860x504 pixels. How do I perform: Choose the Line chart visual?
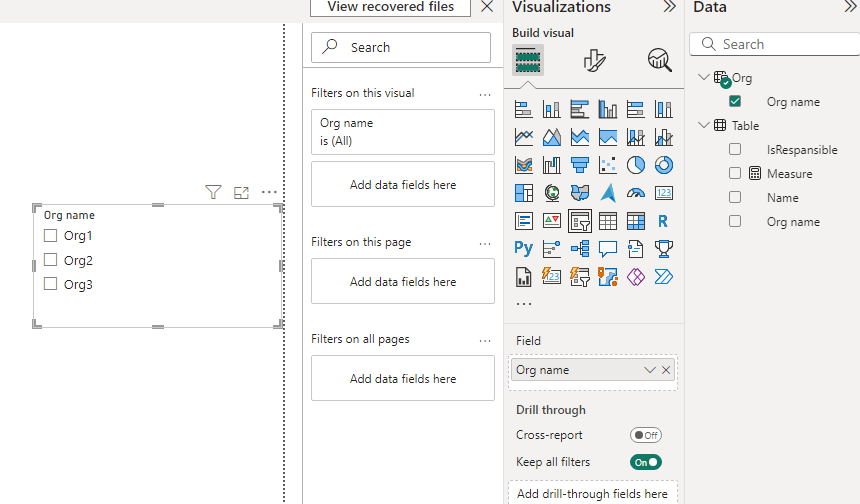coord(524,137)
